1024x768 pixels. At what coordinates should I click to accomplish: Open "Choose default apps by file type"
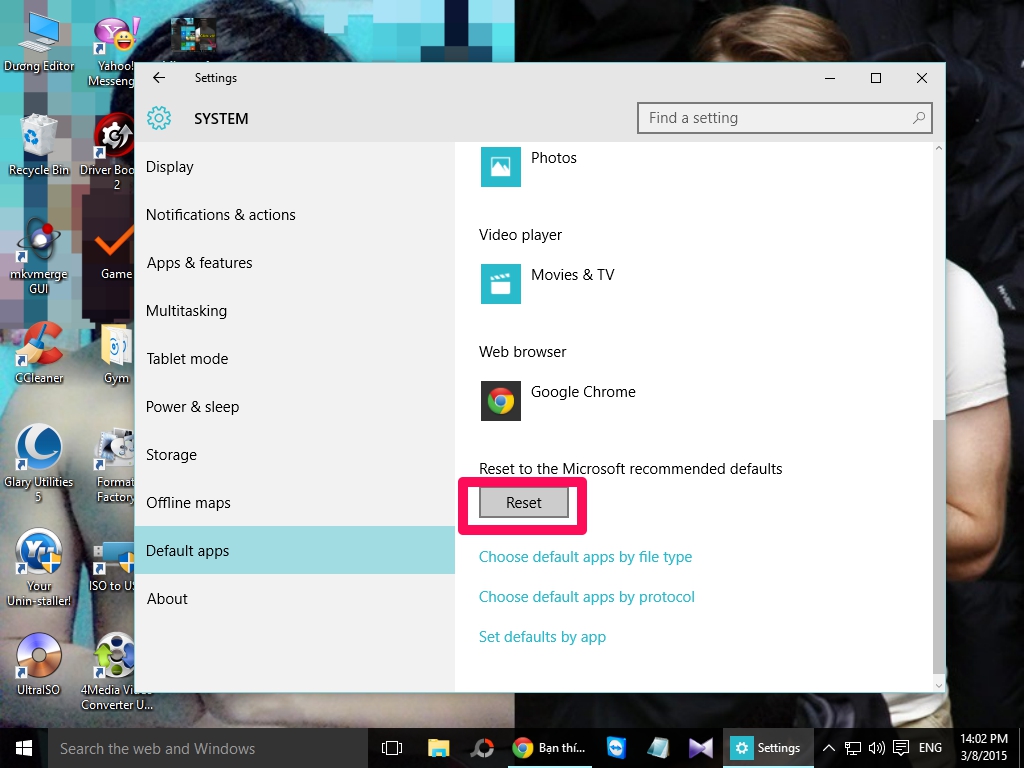[585, 557]
